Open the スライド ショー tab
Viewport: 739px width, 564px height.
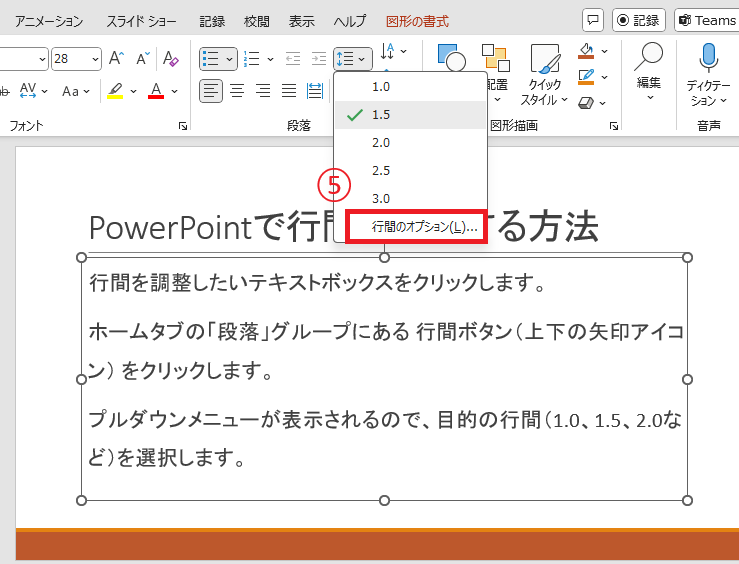click(x=141, y=21)
